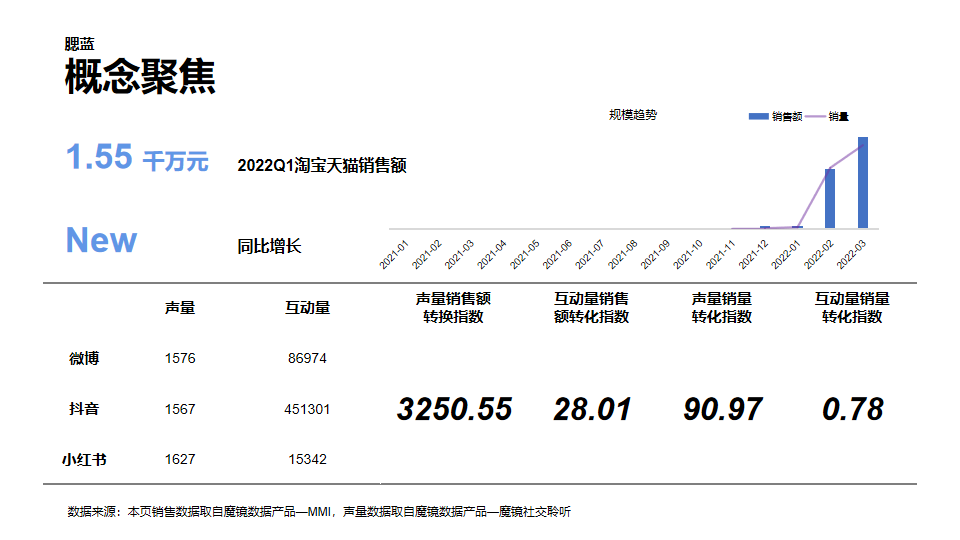Viewport: 960px width, 540px height.
Task: Click the 数据来源 footnote text
Action: (319, 511)
